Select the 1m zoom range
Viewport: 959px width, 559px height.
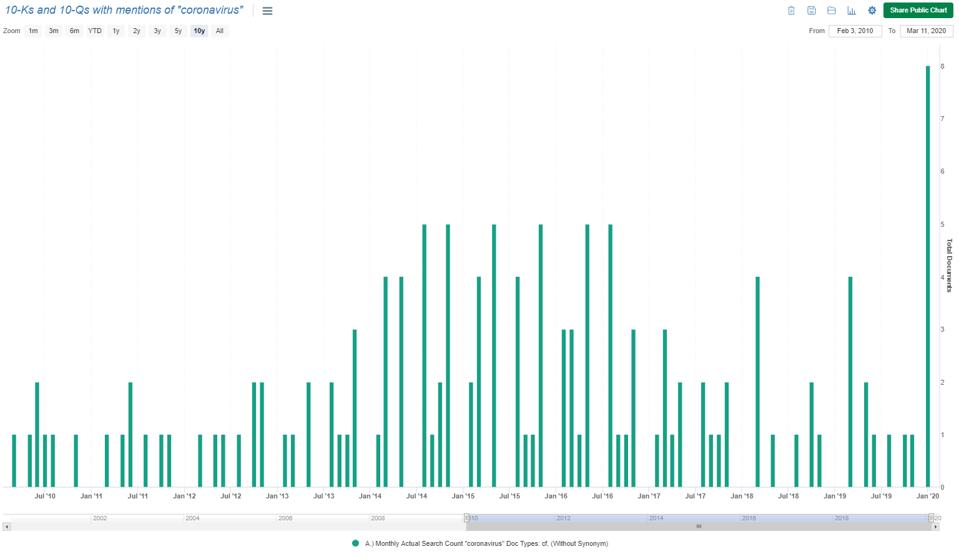click(x=33, y=31)
